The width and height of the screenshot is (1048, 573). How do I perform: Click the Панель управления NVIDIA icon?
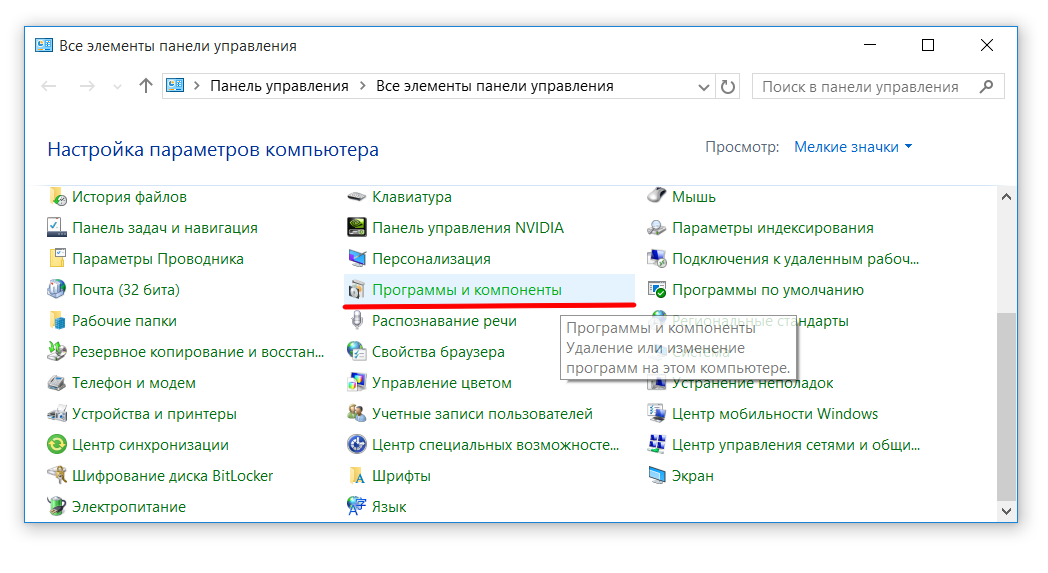tap(356, 228)
